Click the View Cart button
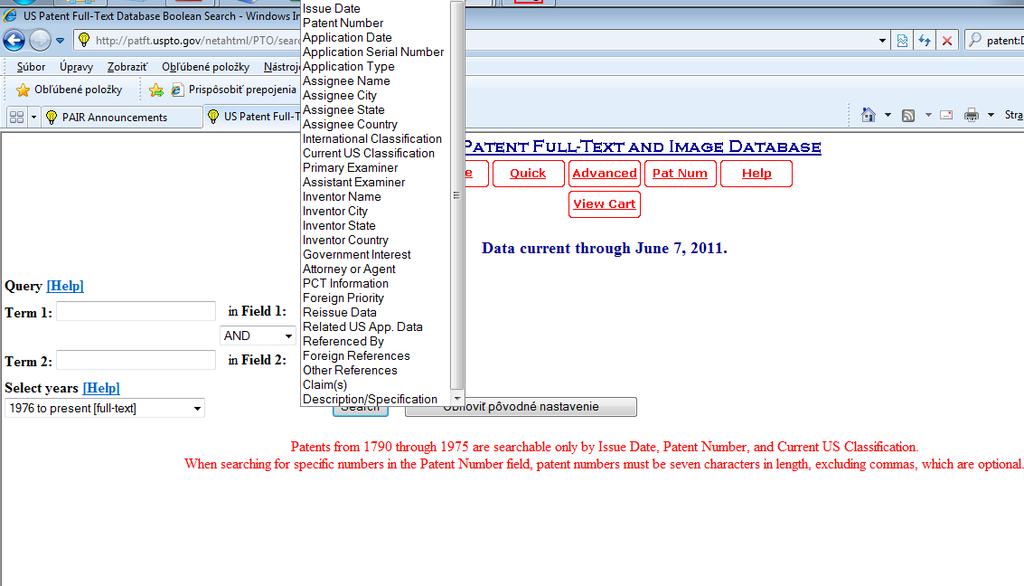1024x586 pixels. tap(604, 204)
